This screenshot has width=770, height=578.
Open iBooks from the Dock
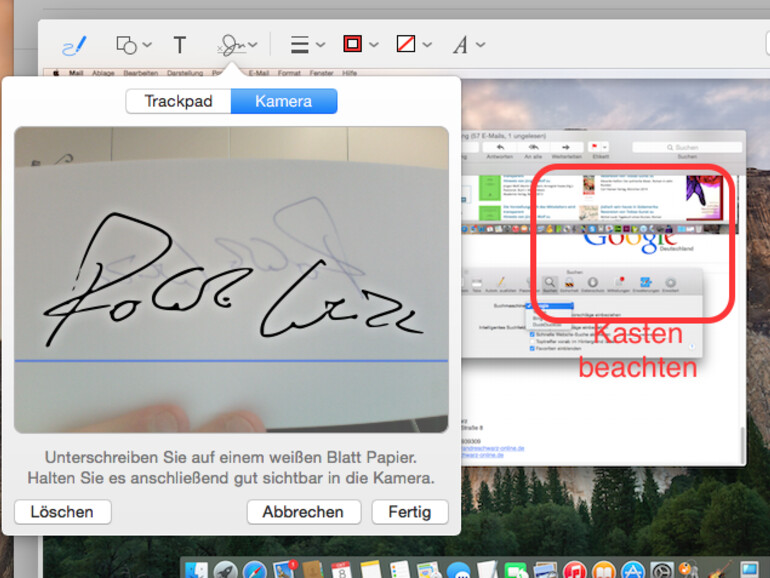(604, 570)
